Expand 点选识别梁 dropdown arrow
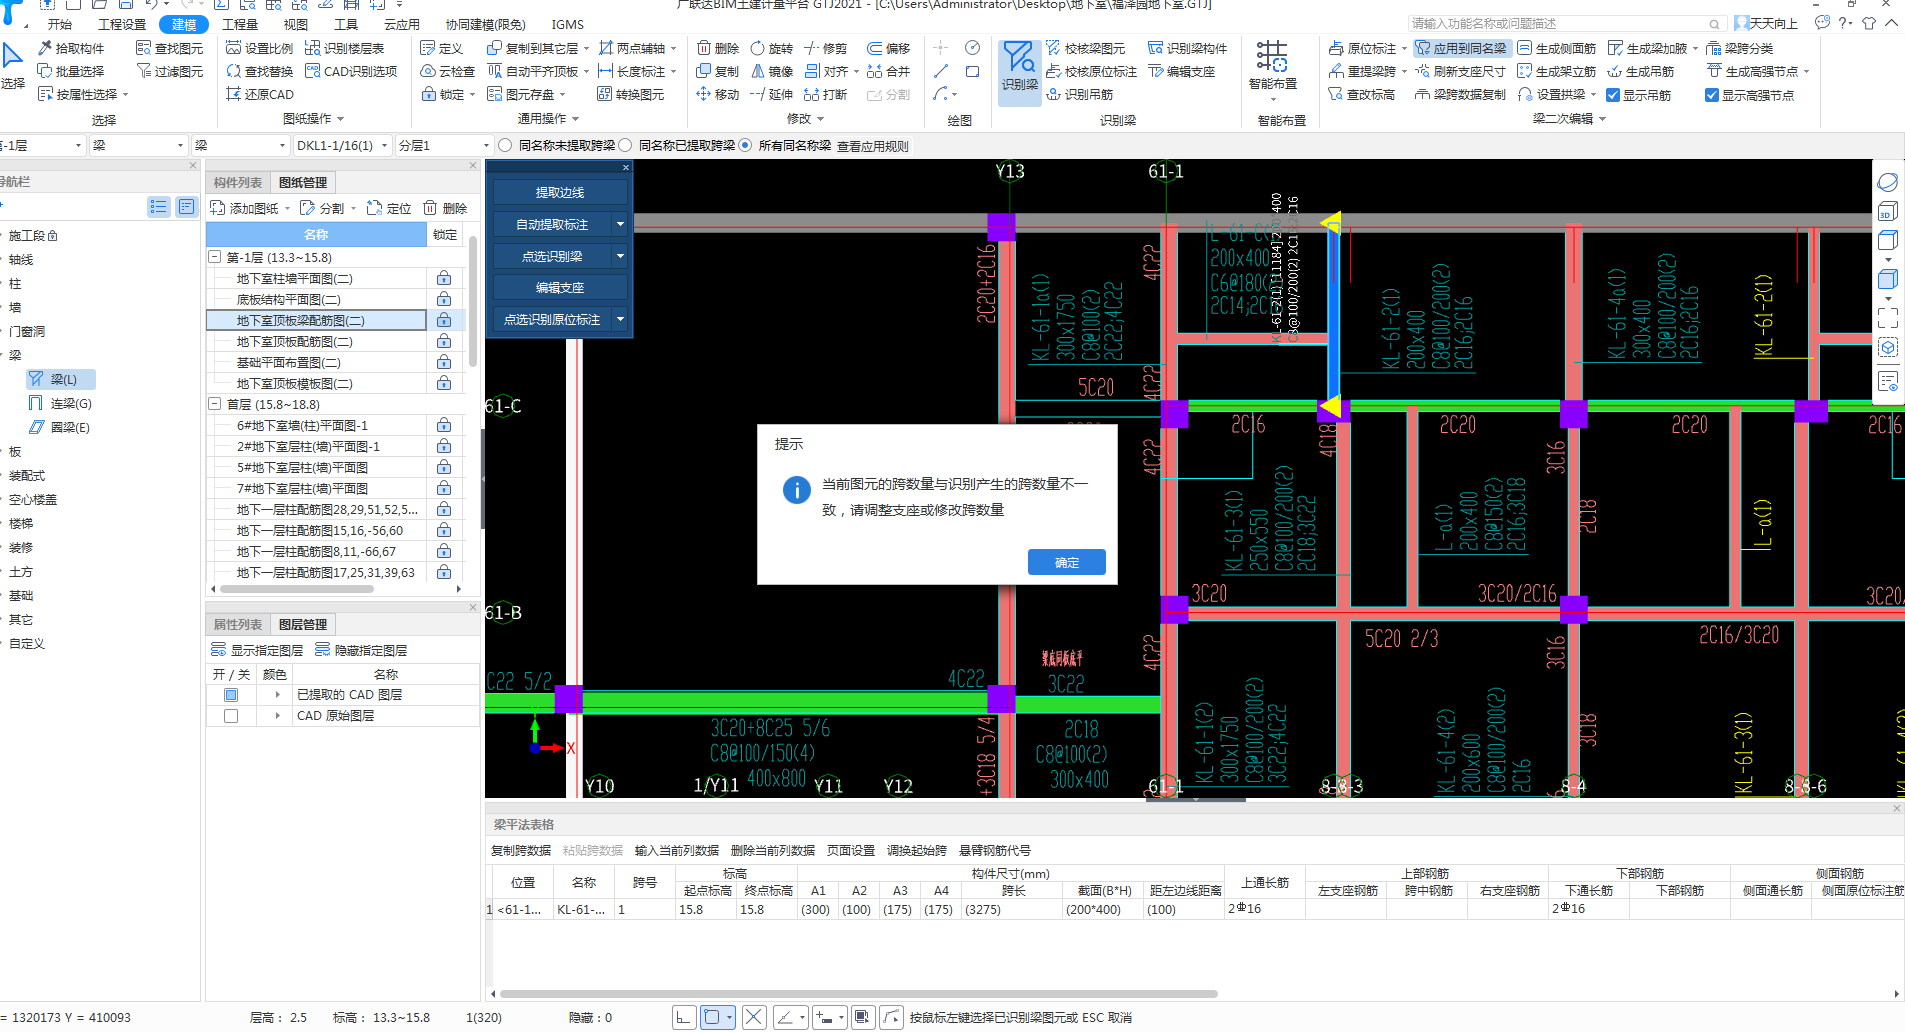Screen dimensions: 1905x1033 point(620,256)
